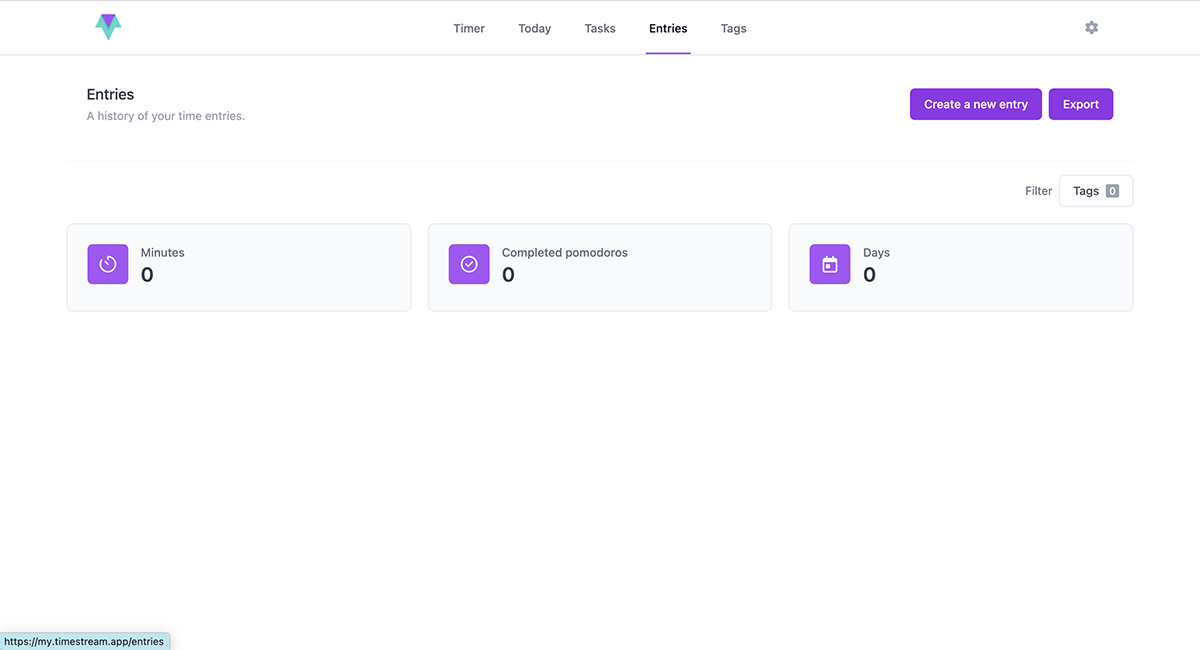Open settings via the gear icon

1091,27
